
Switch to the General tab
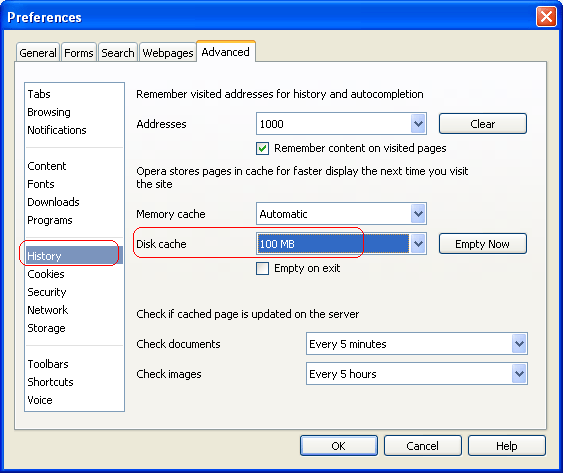38,53
